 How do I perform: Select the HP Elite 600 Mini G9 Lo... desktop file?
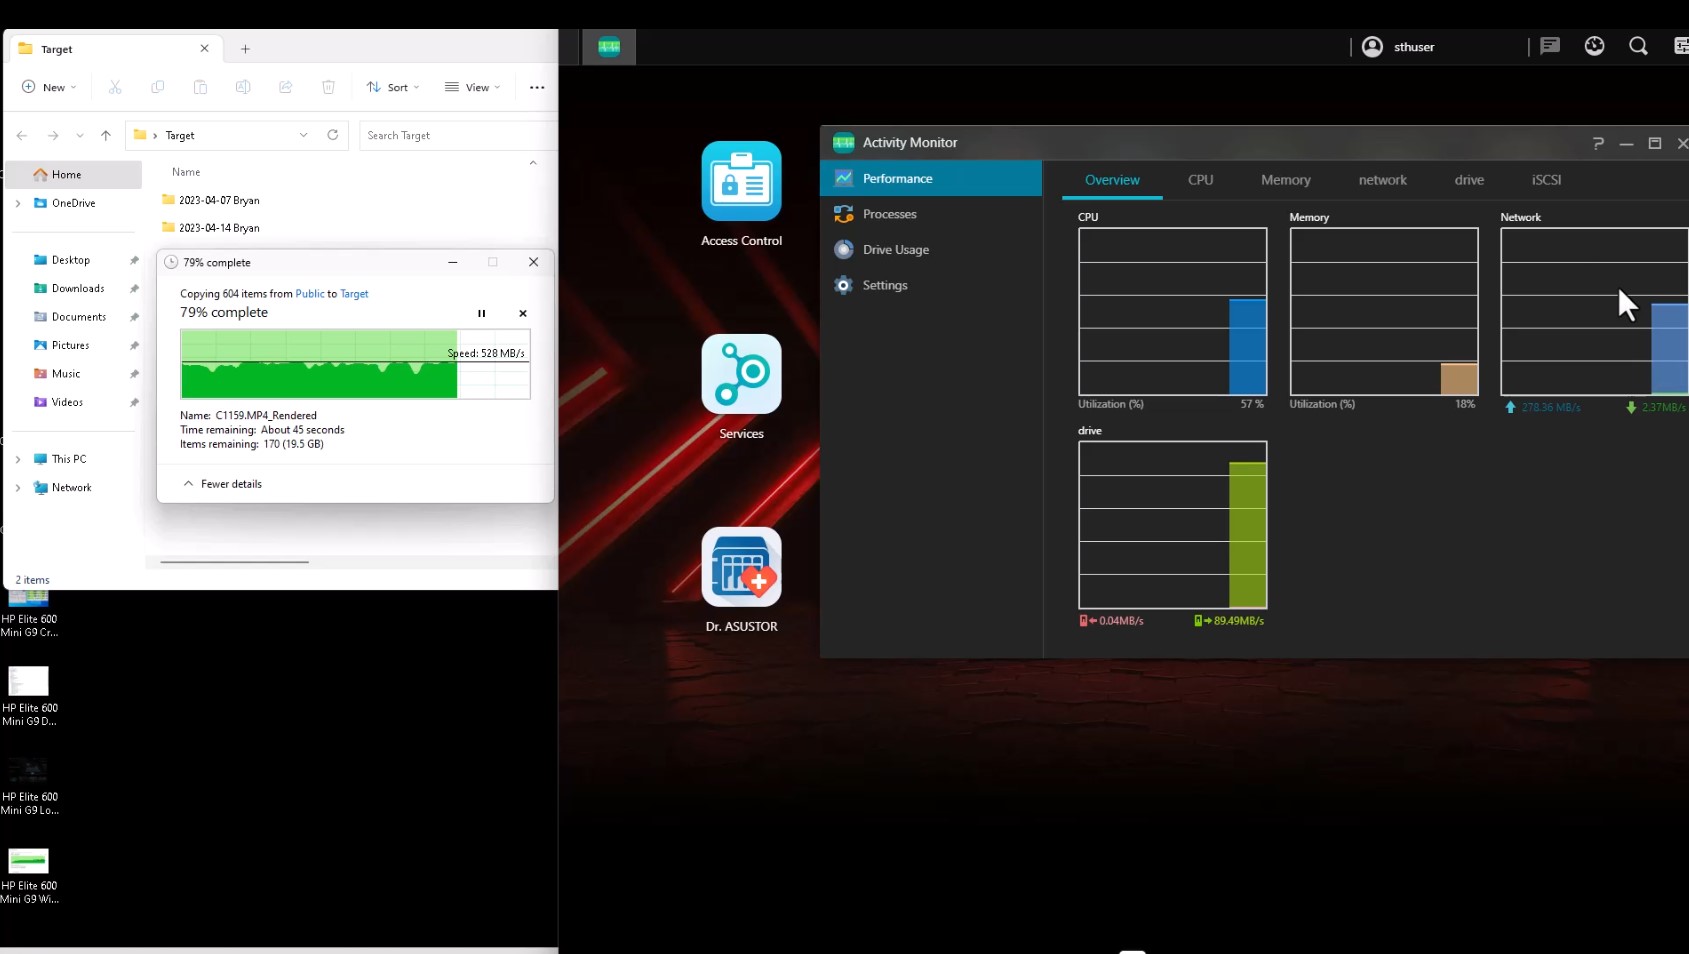(29, 786)
